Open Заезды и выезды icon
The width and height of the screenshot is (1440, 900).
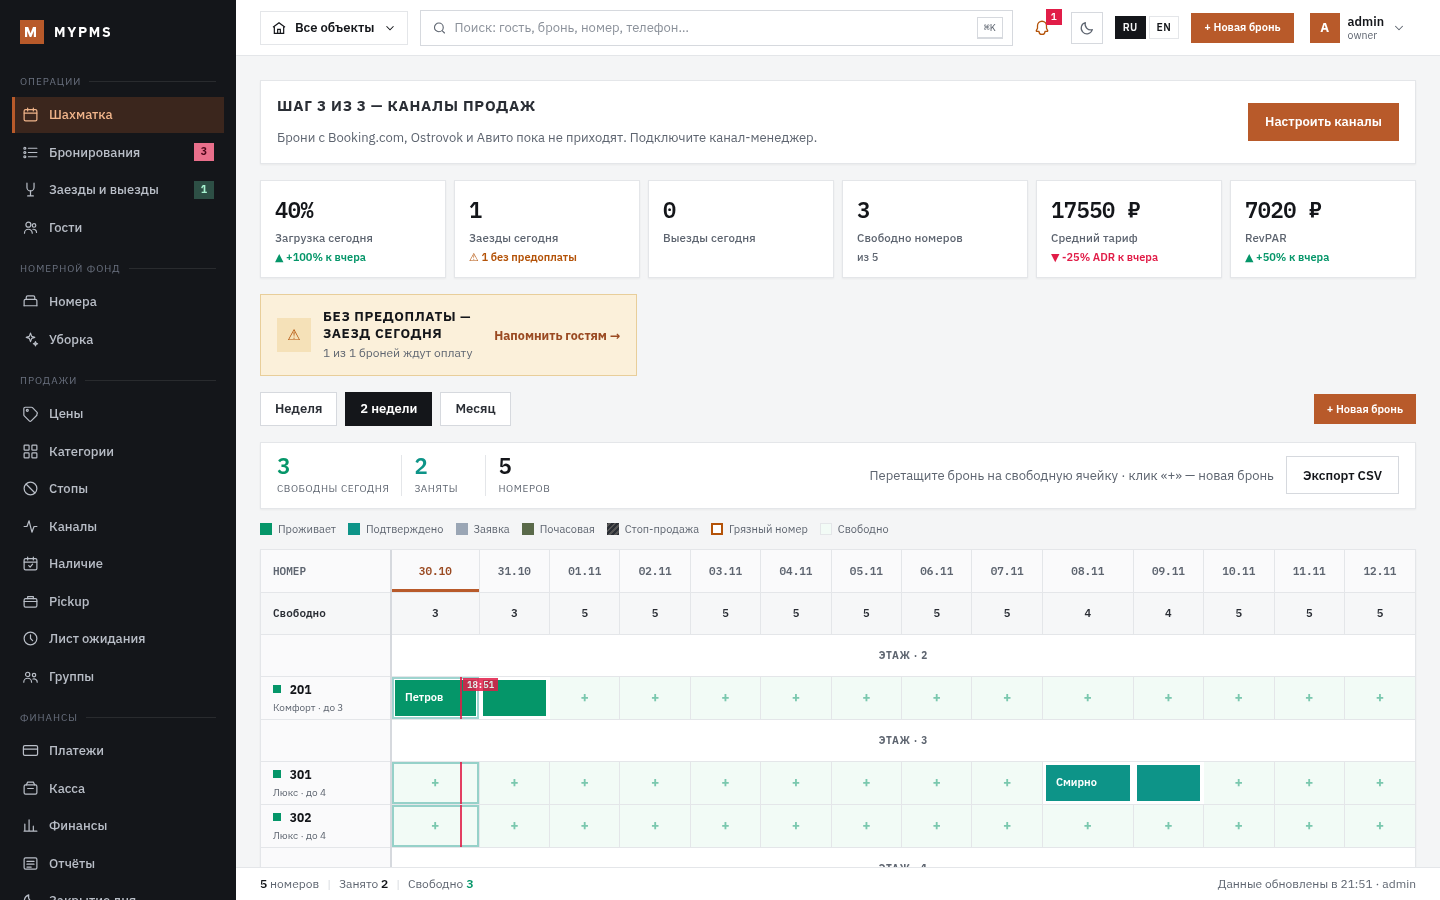[31, 190]
